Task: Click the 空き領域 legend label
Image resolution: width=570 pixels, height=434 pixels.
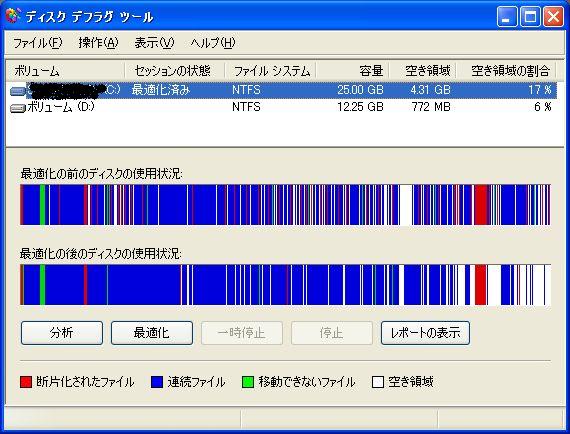Action: point(411,382)
